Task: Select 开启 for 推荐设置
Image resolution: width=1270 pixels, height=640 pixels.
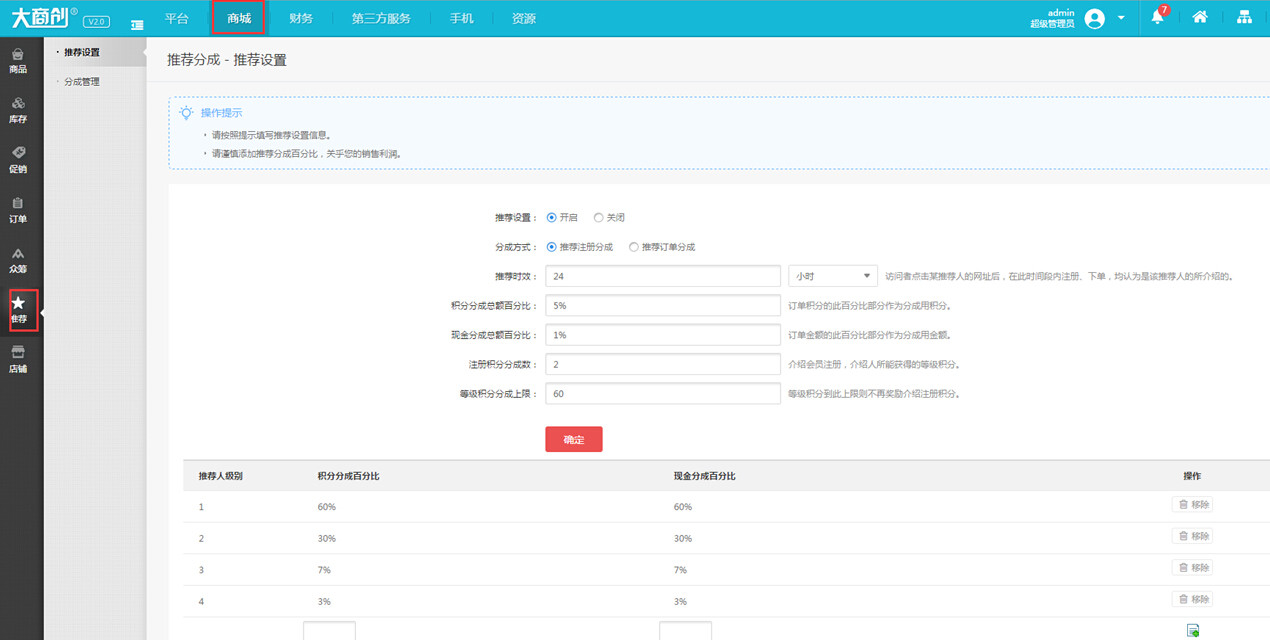Action: coord(552,217)
